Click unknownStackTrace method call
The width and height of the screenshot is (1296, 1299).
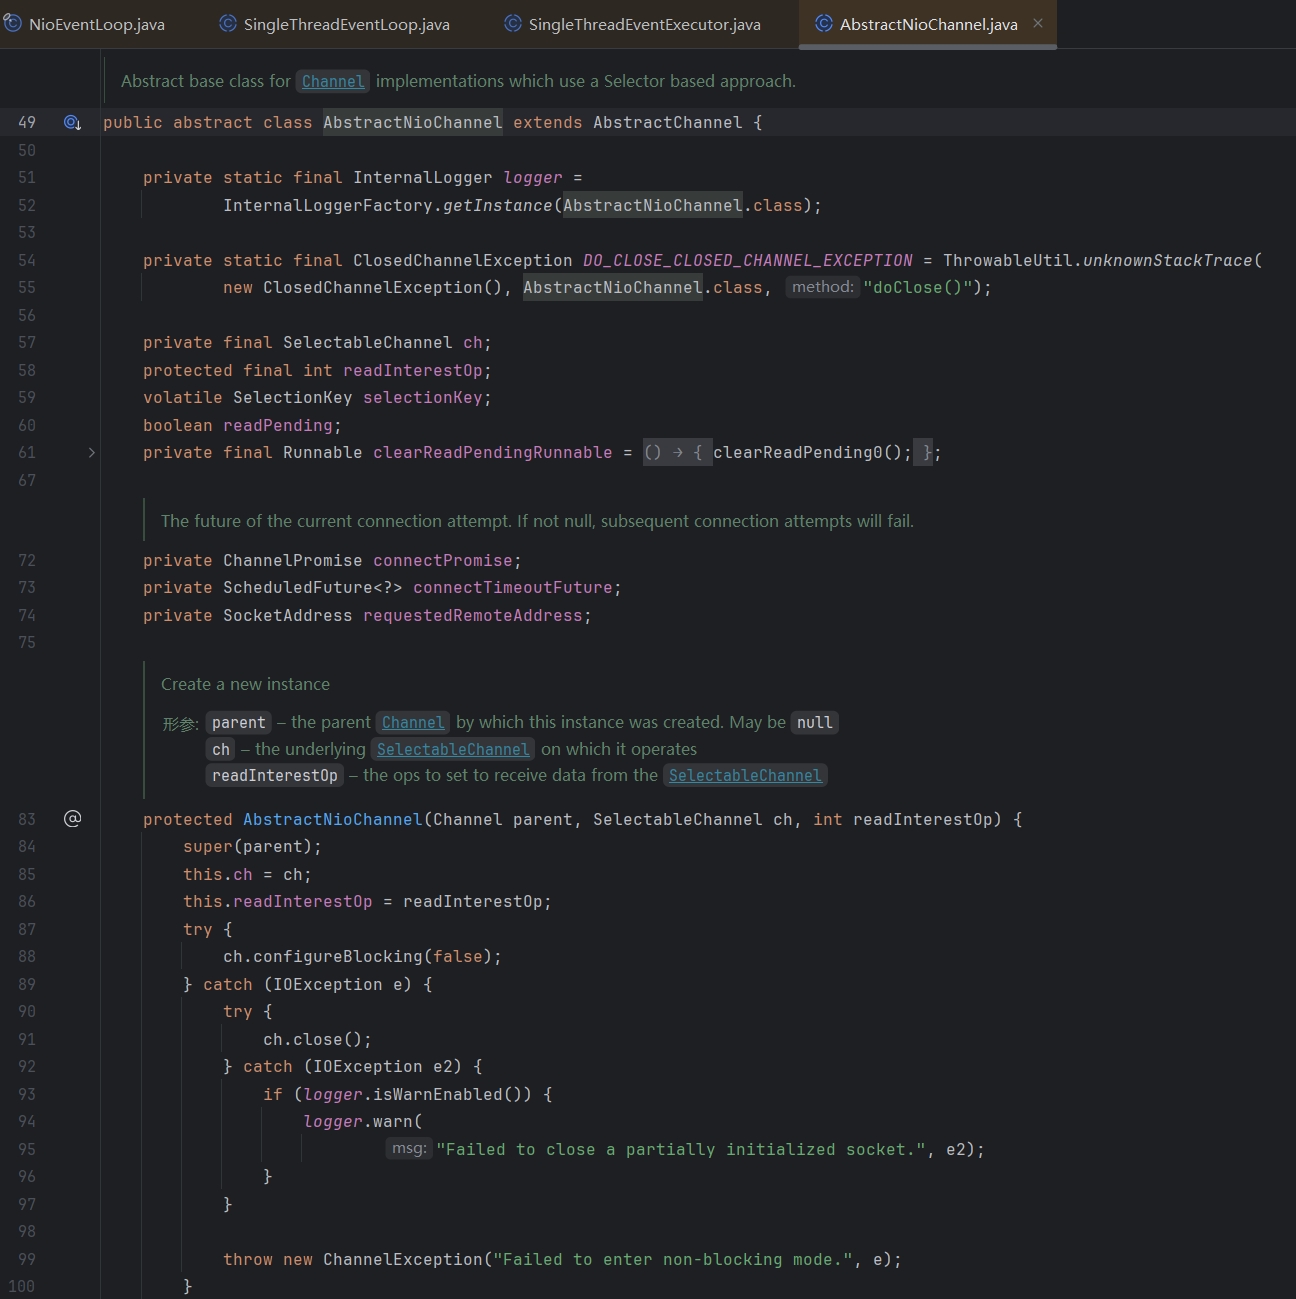pyautogui.click(x=1167, y=260)
